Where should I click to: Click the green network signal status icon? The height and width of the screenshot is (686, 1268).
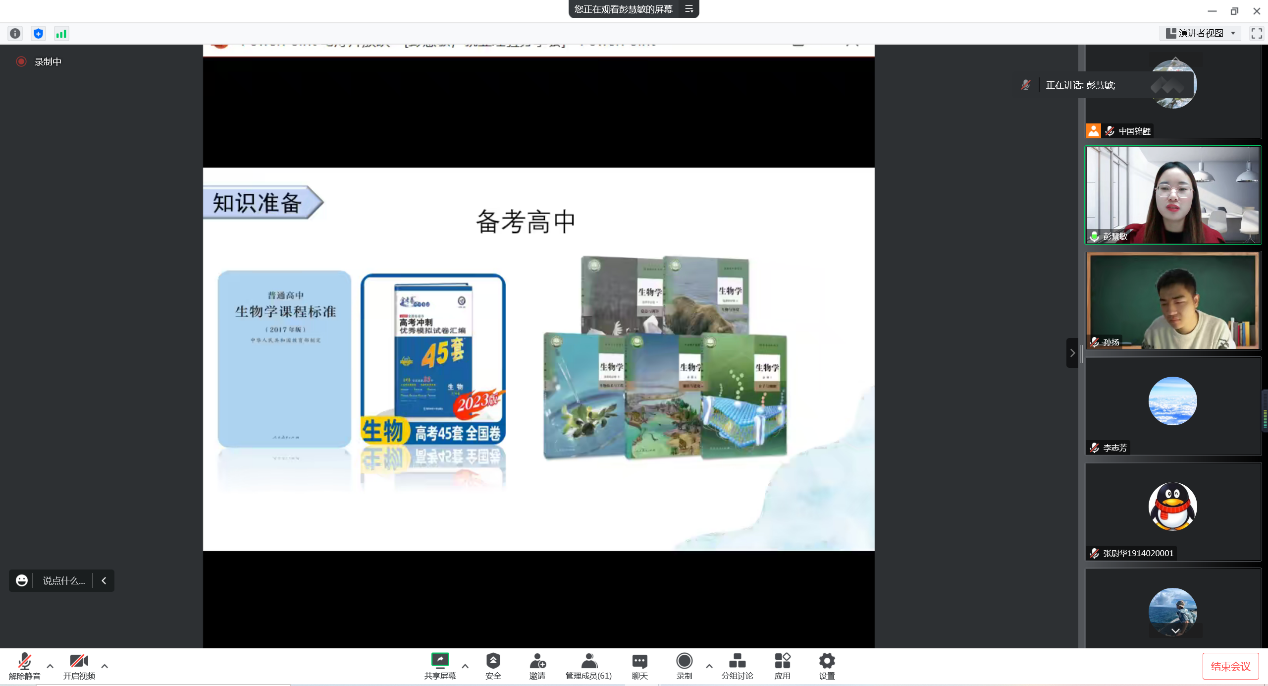[61, 33]
